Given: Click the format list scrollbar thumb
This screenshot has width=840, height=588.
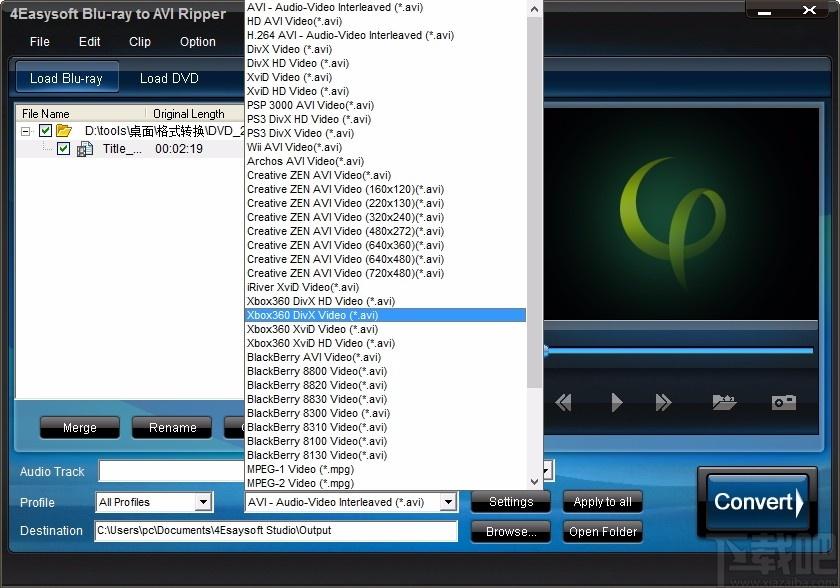Looking at the screenshot, I should pyautogui.click(x=534, y=202).
